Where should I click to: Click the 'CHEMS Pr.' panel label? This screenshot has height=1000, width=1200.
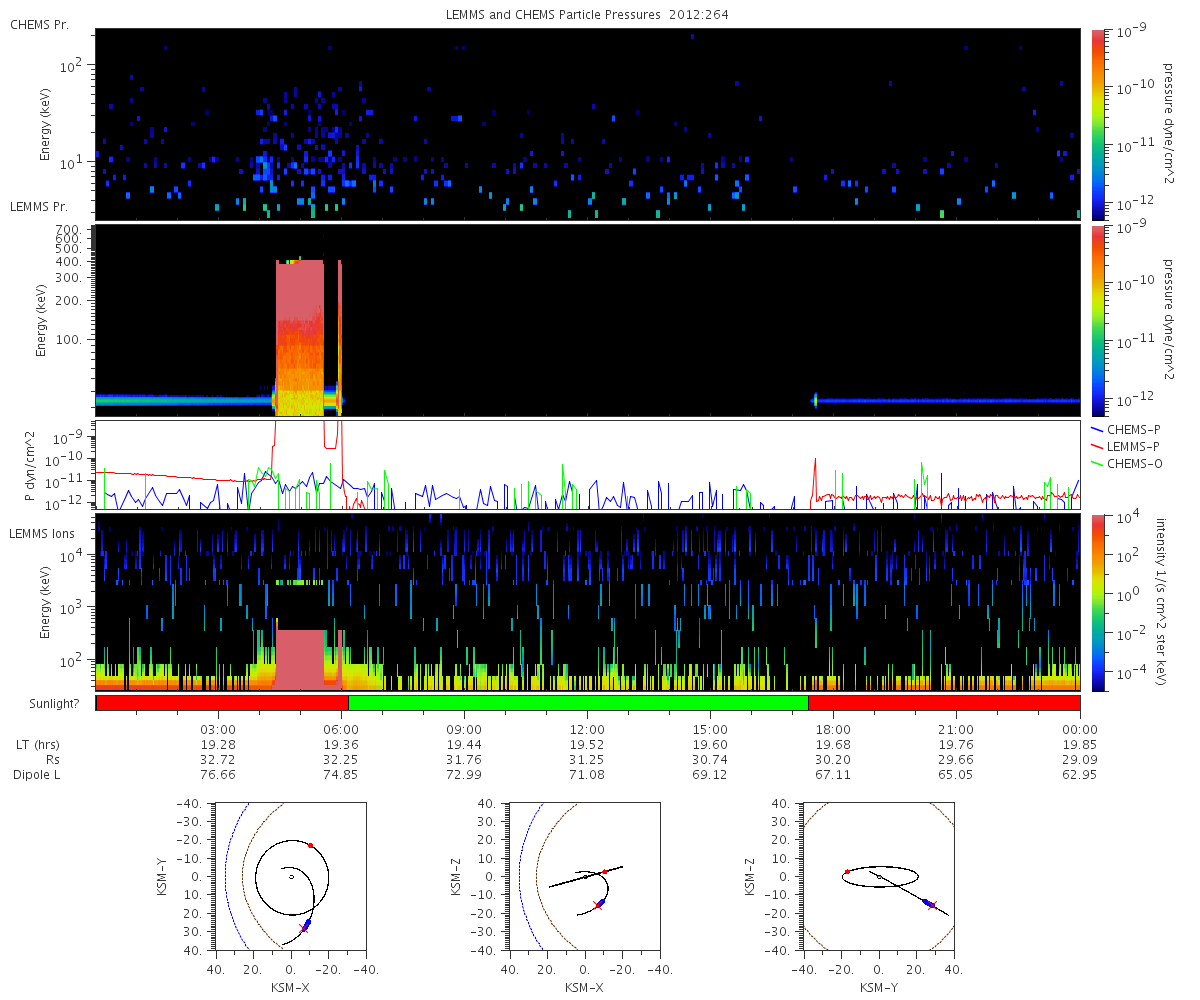(x=39, y=24)
